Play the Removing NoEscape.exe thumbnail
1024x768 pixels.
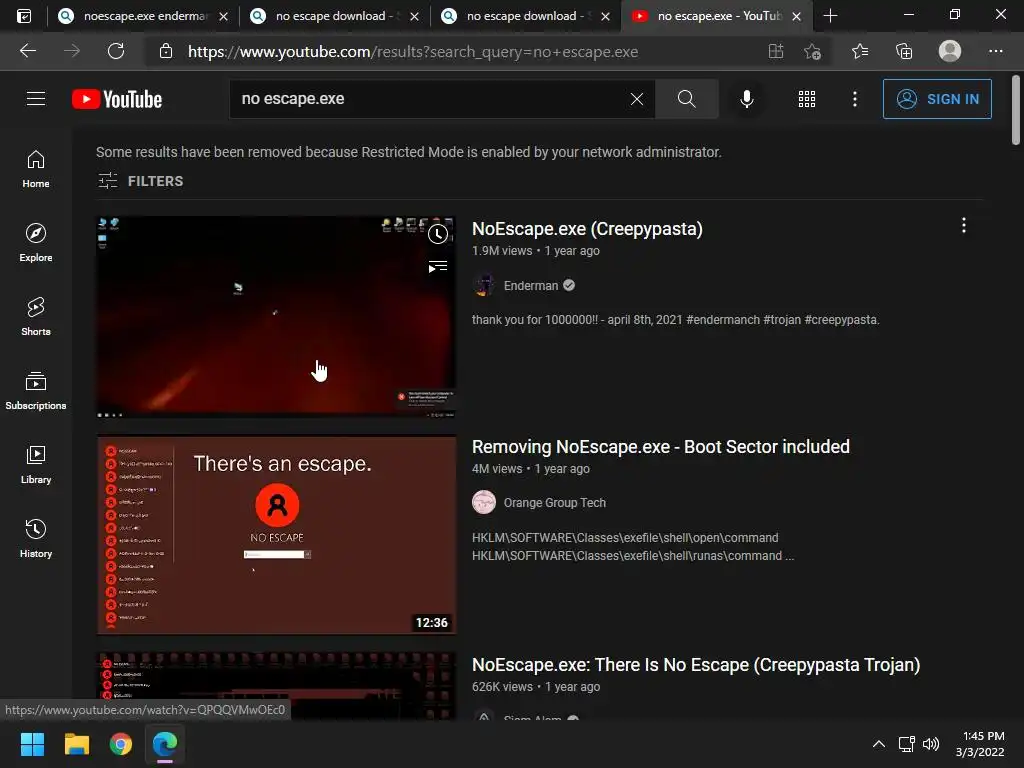(276, 535)
